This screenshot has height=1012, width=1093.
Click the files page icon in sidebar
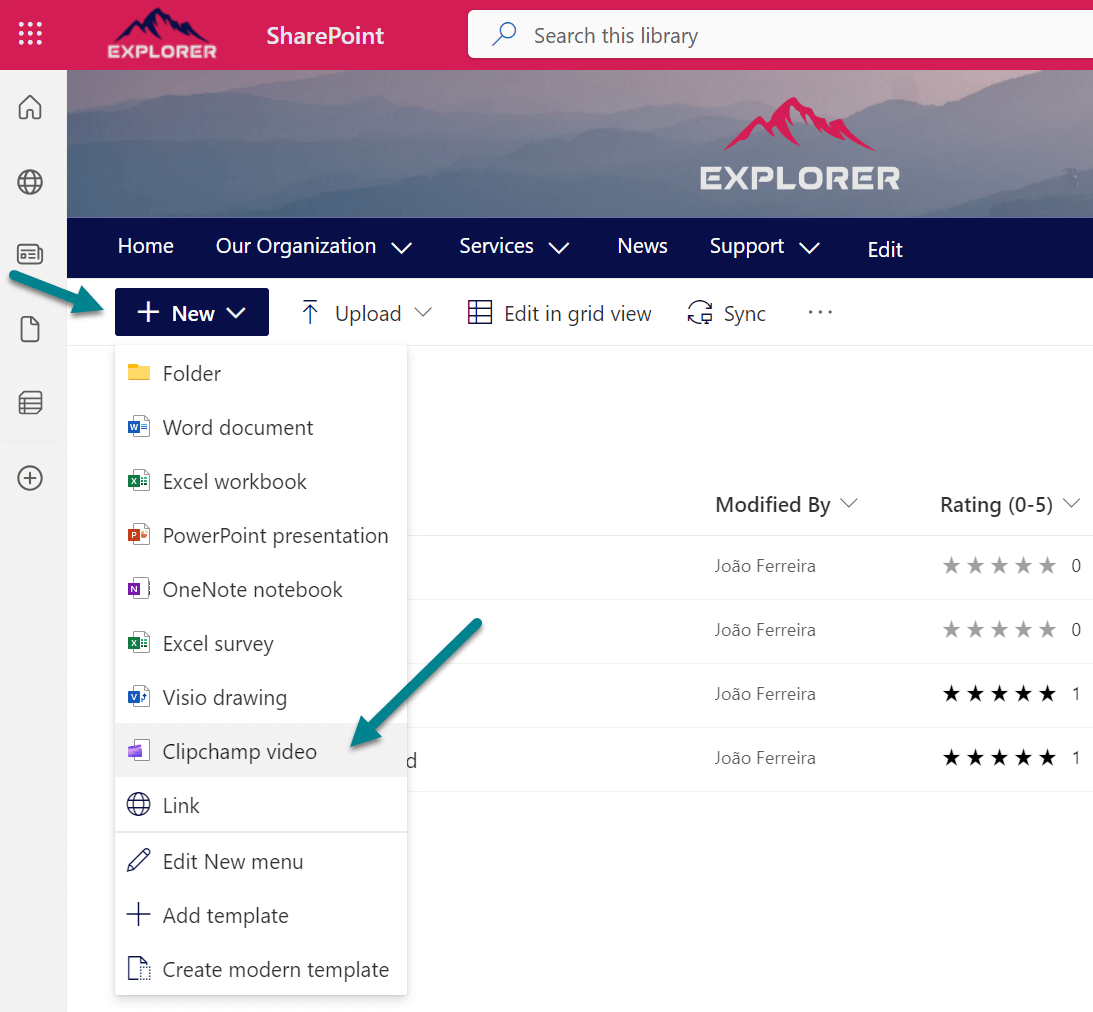point(30,329)
